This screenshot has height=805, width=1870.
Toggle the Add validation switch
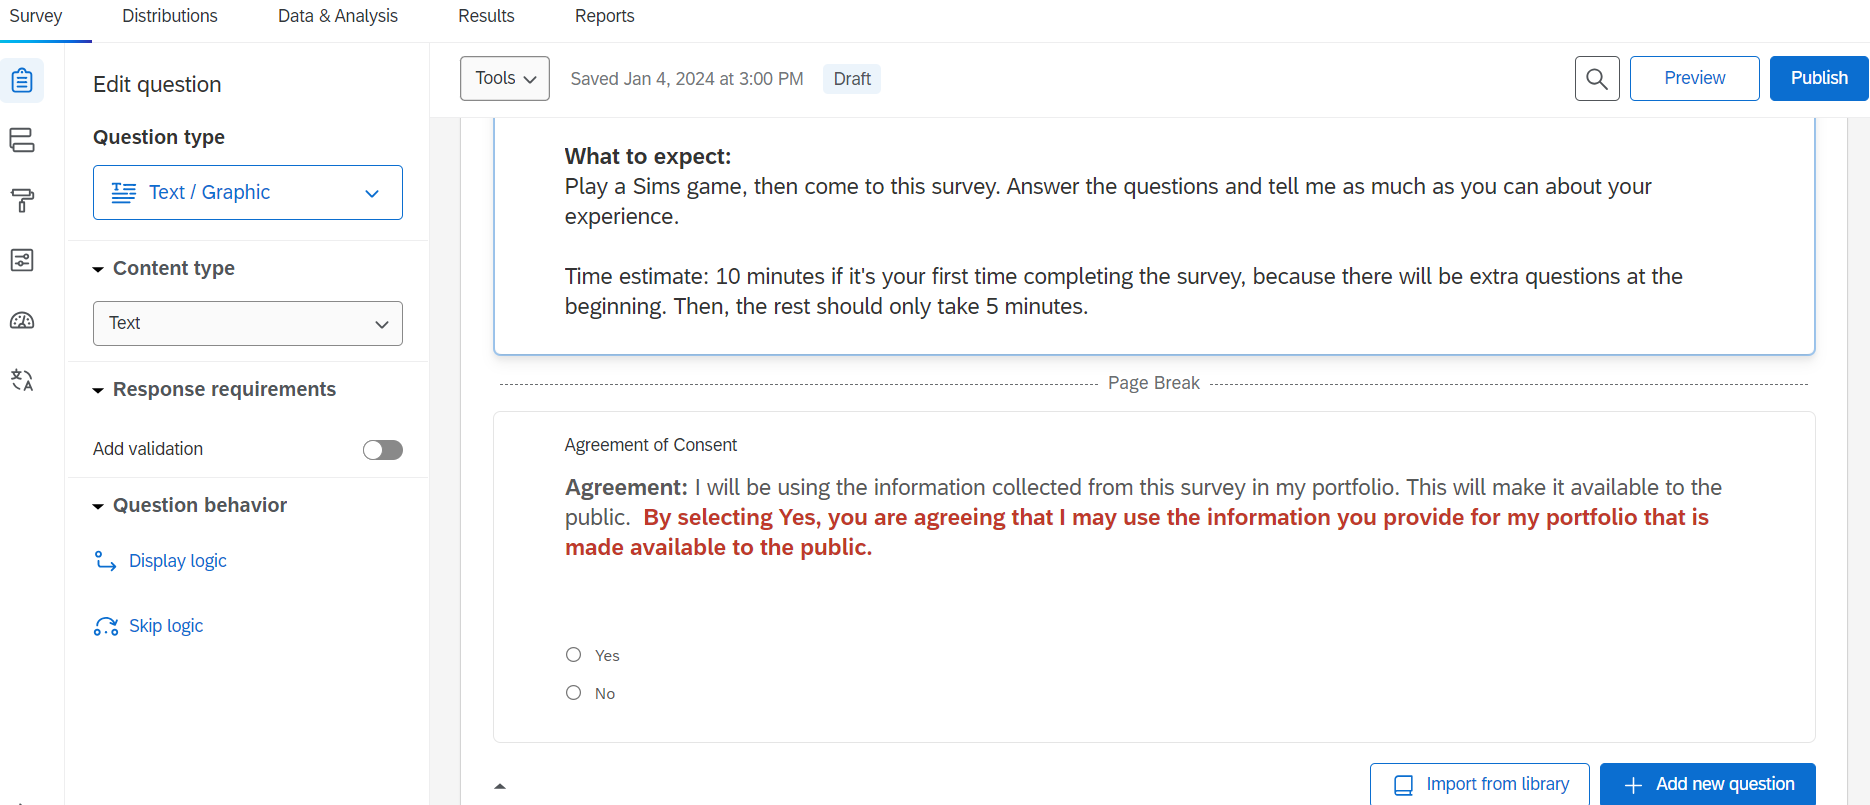382,450
